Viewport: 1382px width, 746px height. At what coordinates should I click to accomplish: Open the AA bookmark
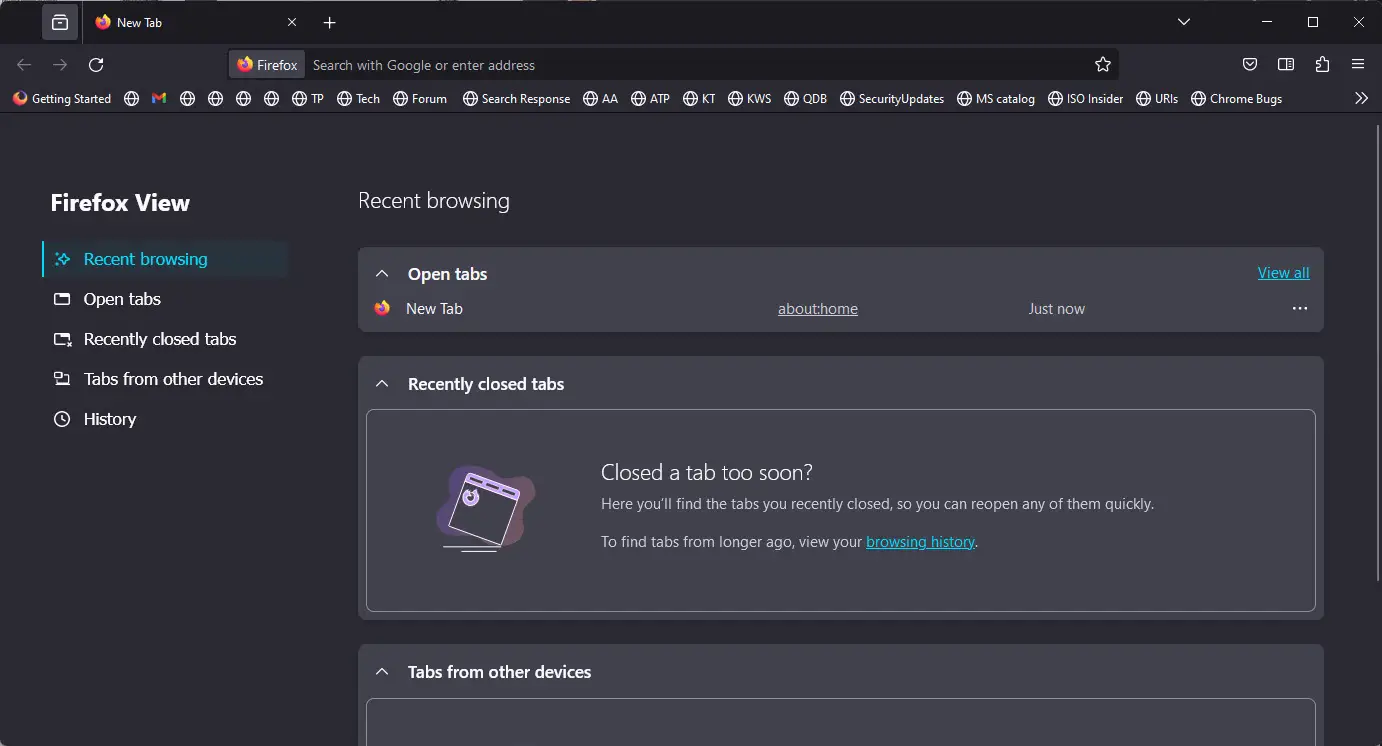601,99
